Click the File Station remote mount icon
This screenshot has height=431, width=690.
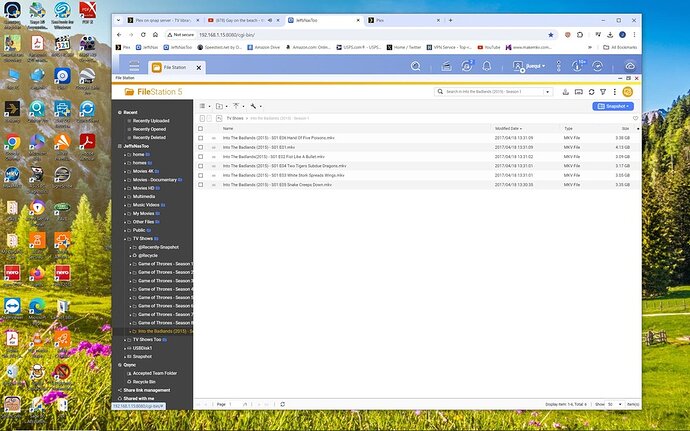point(565,92)
